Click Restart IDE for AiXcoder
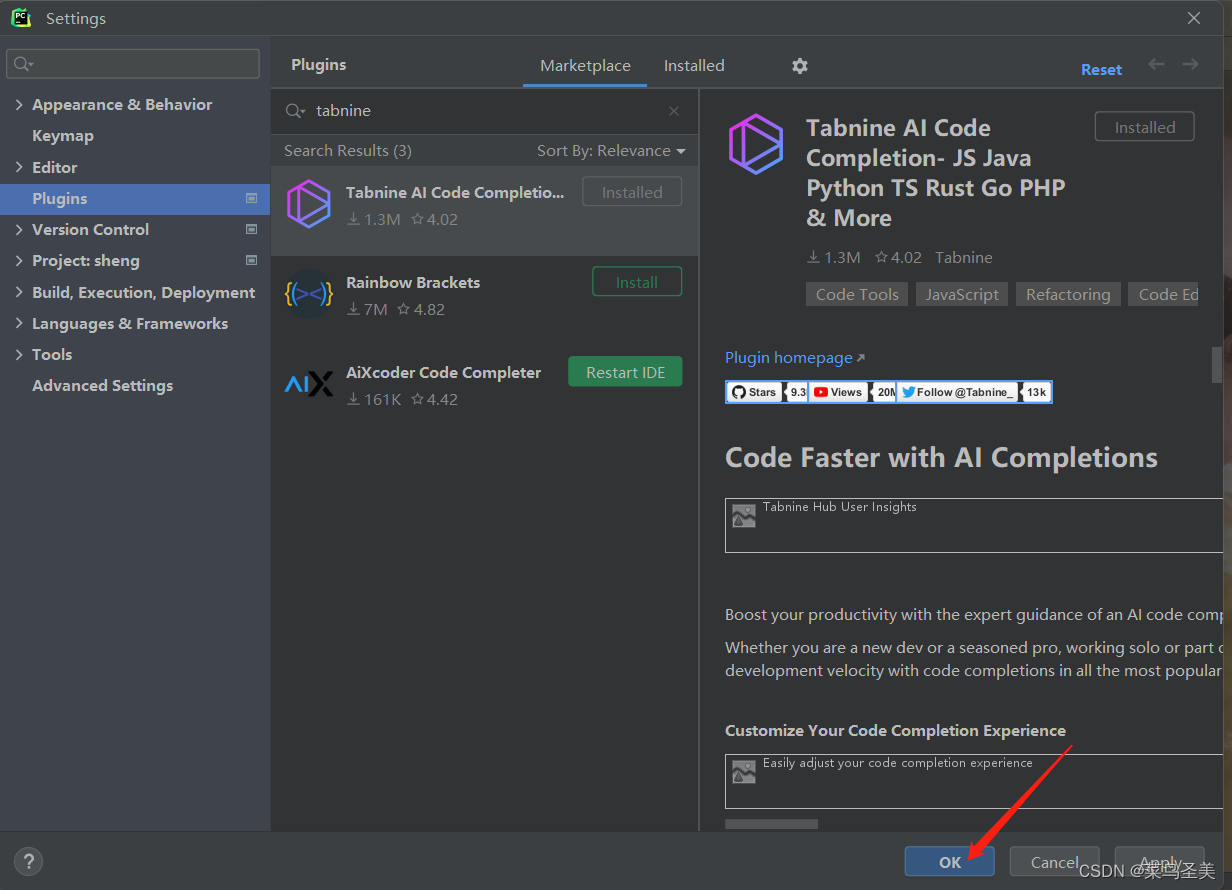Screen dimensions: 1232x890 click(x=625, y=372)
